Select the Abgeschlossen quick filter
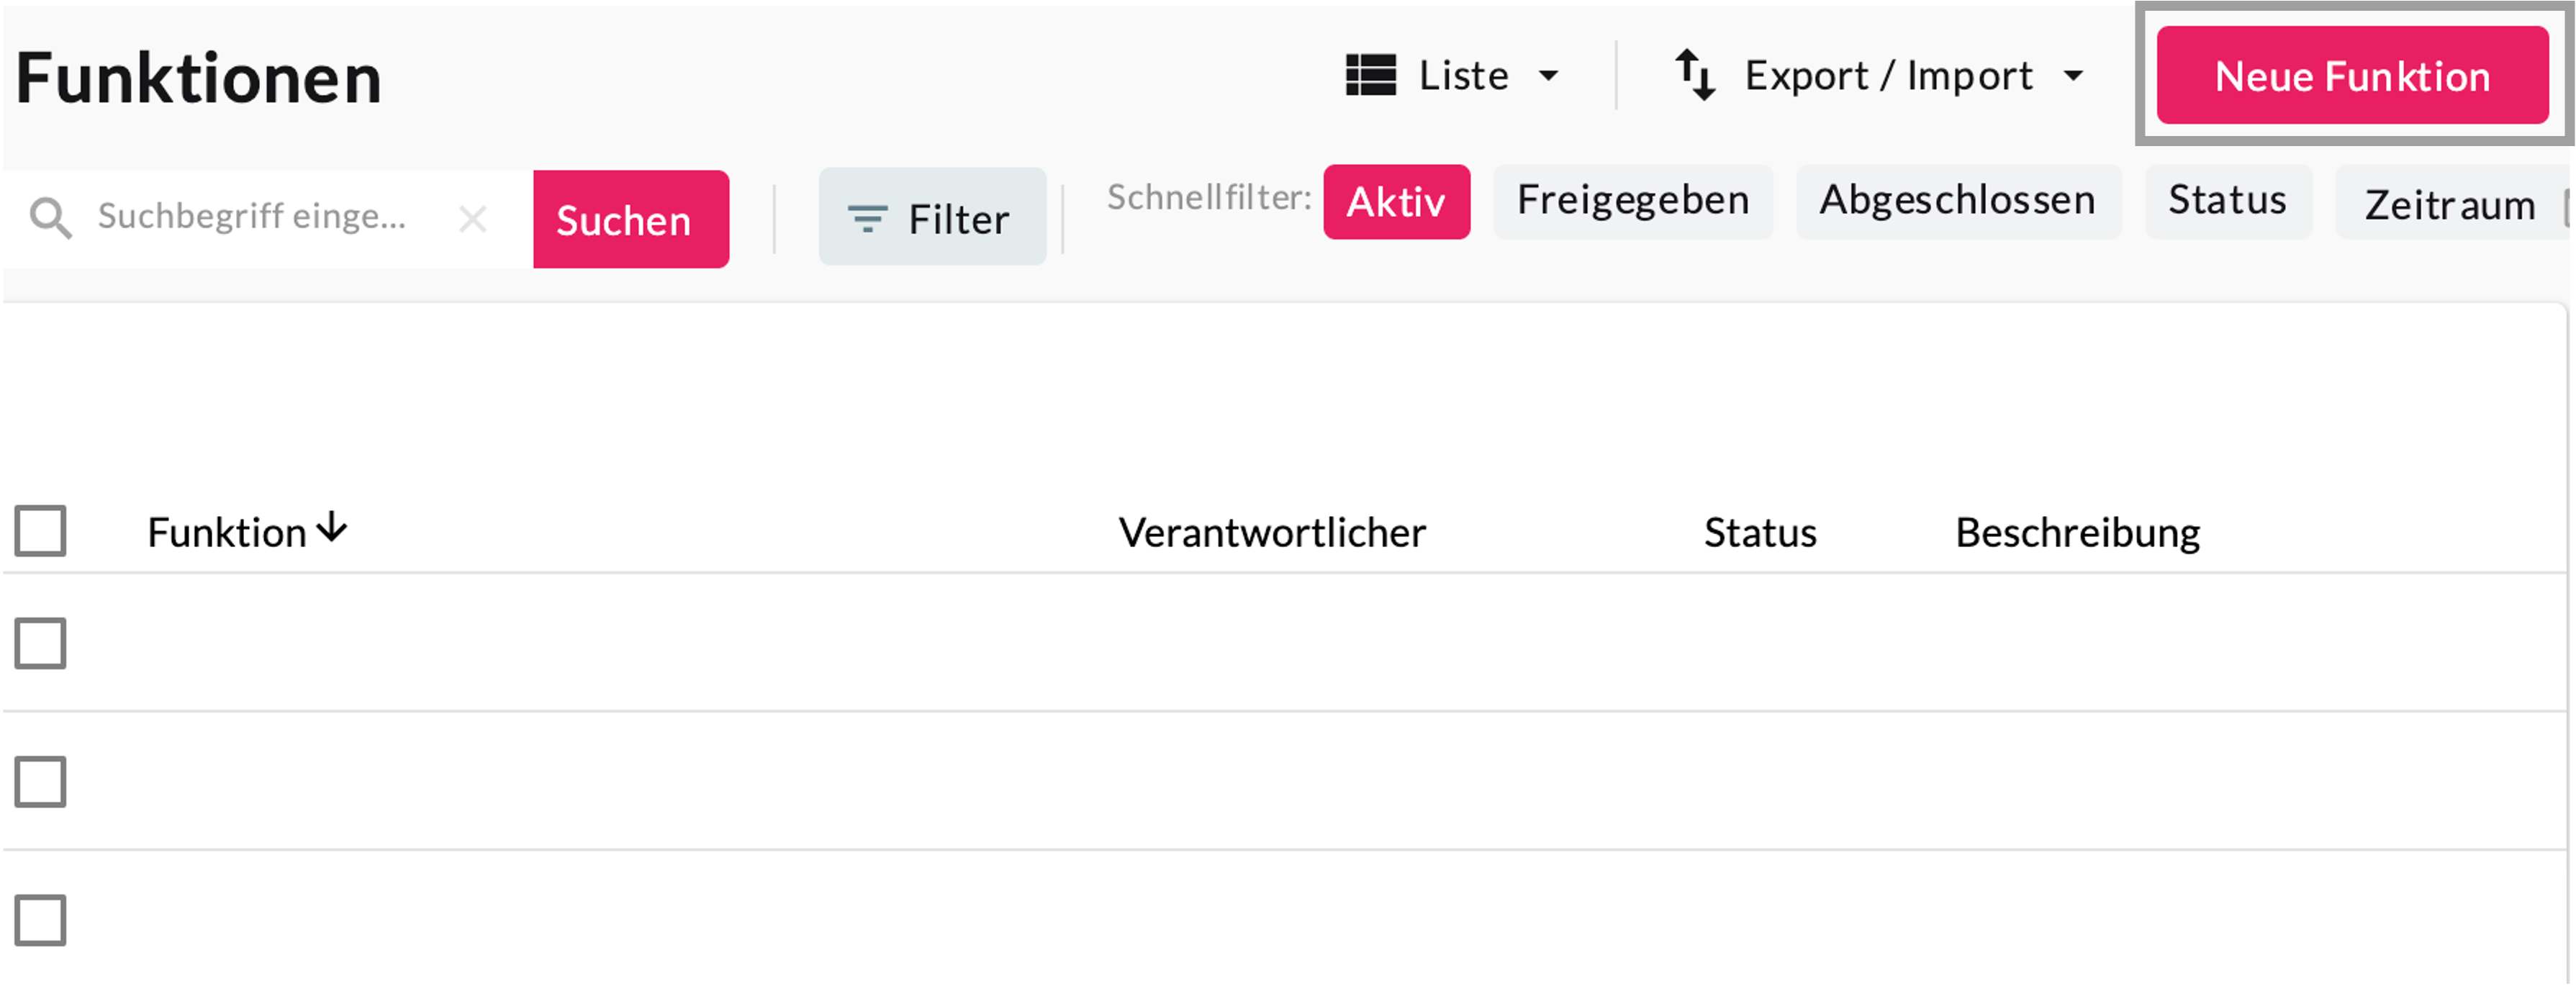2576x986 pixels. pos(1957,201)
